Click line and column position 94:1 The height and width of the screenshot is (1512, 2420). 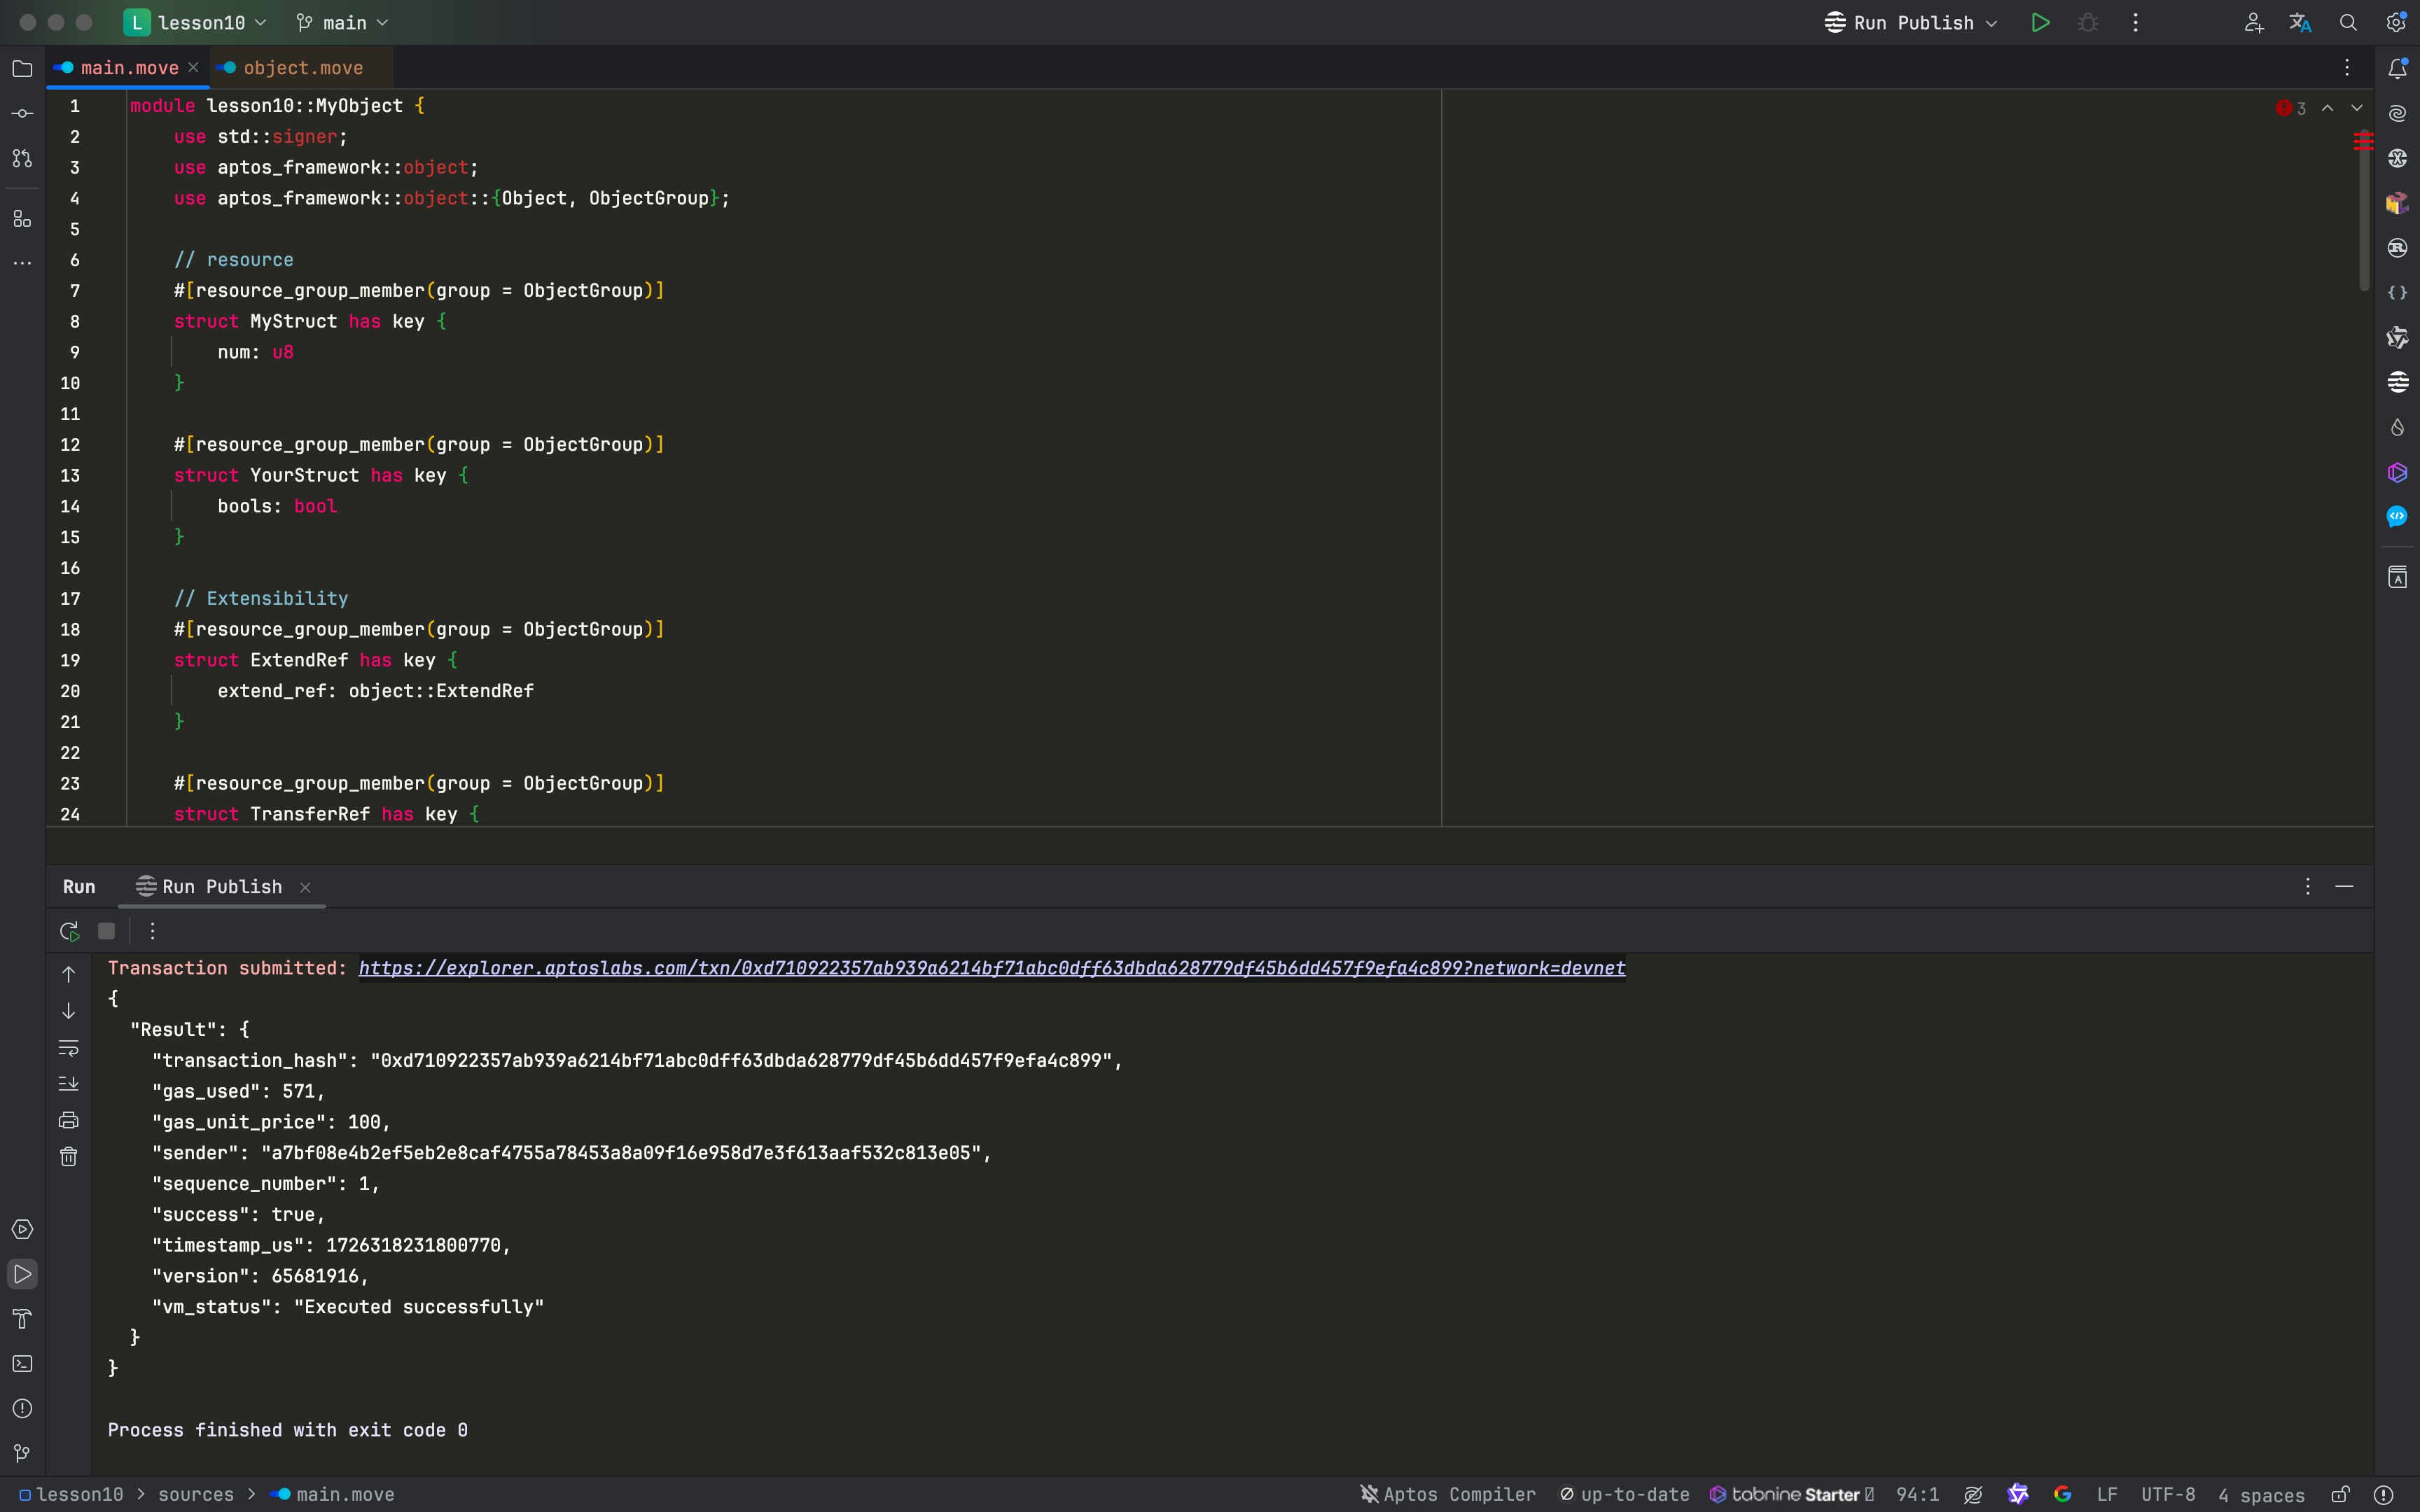(1917, 1494)
